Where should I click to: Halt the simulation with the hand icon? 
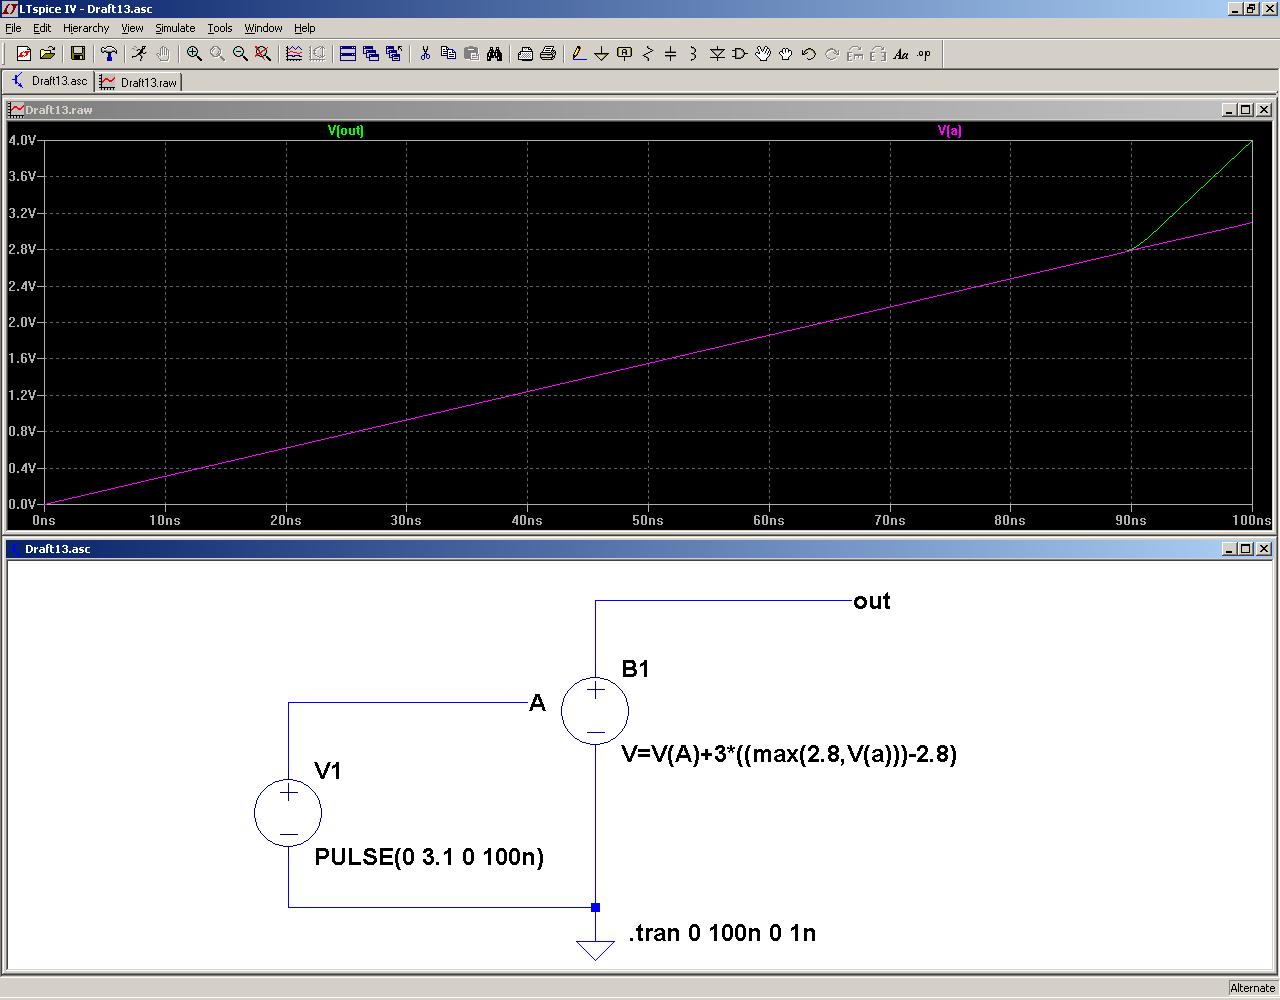pos(163,54)
